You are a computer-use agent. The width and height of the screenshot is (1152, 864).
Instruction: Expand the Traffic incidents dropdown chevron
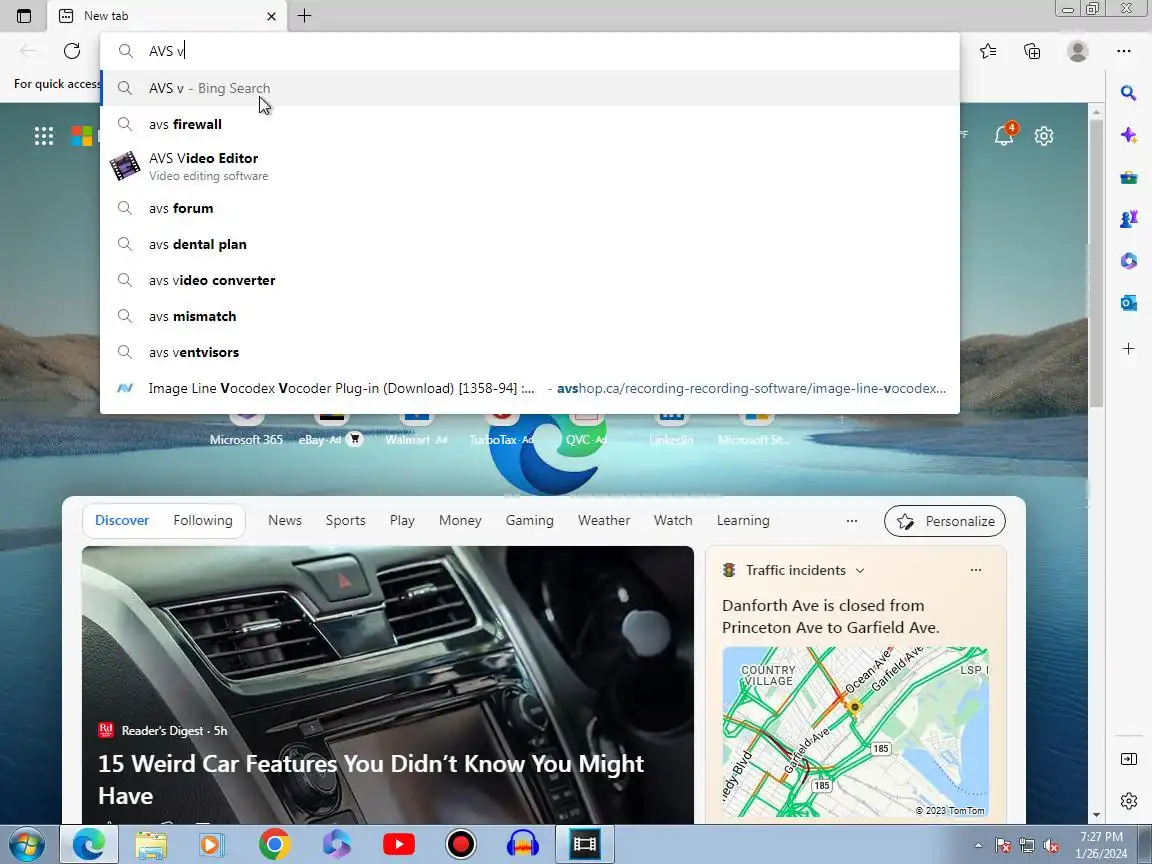point(860,570)
